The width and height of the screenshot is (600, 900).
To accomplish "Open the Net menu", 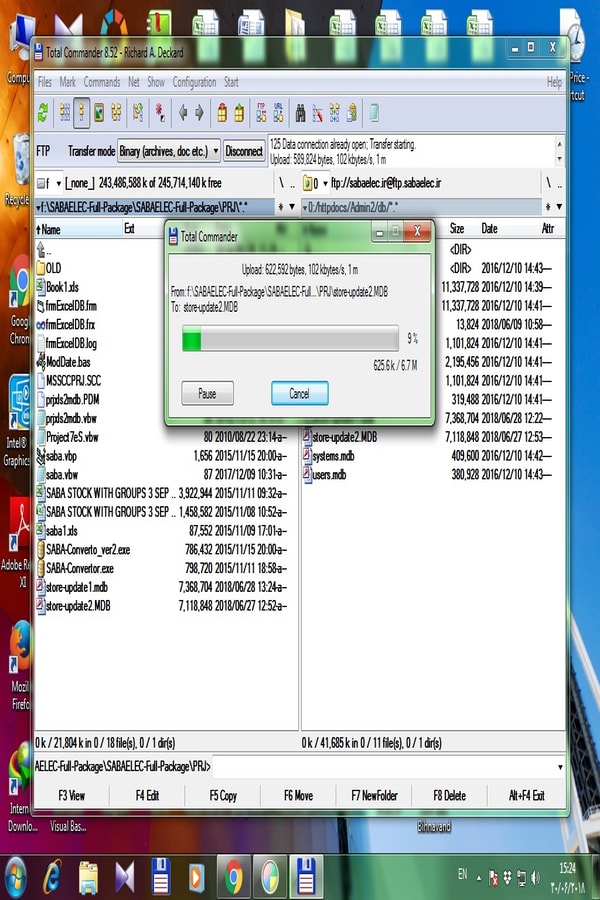I will (x=134, y=82).
